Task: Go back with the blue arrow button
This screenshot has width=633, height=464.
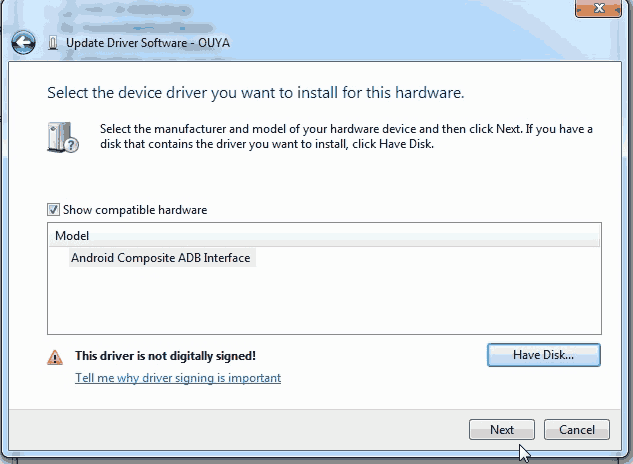Action: pos(23,43)
